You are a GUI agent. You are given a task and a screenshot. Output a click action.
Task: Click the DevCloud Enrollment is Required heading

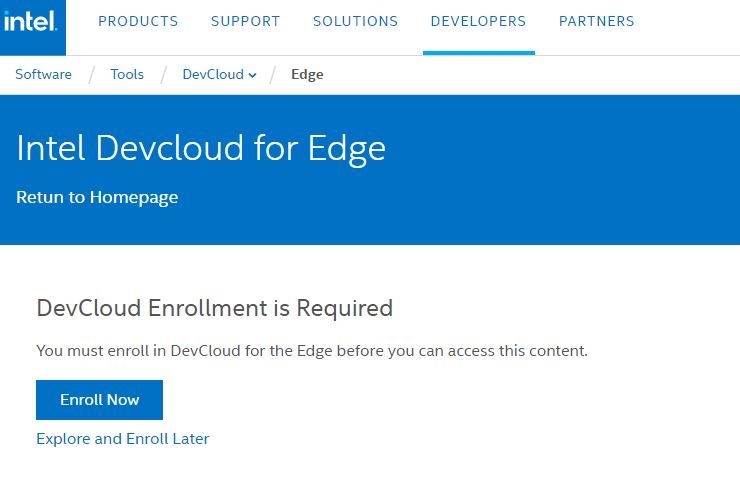pos(215,308)
